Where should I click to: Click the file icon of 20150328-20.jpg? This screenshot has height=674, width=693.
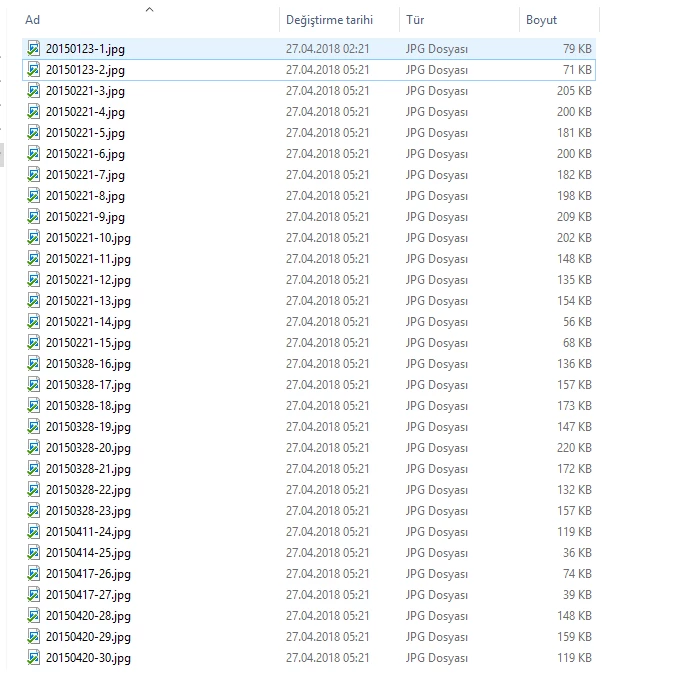pyautogui.click(x=34, y=448)
